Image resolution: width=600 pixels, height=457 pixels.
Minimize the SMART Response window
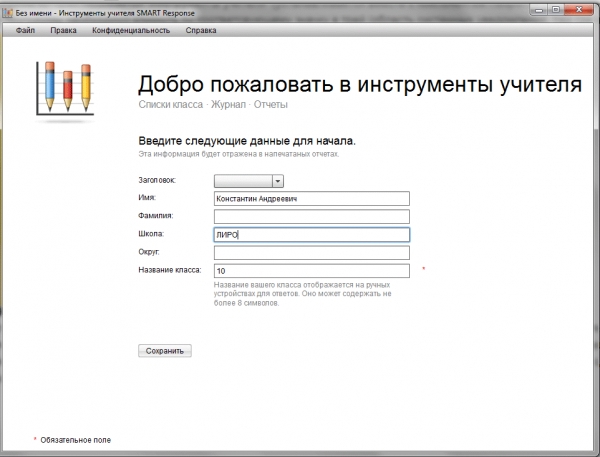click(539, 10)
